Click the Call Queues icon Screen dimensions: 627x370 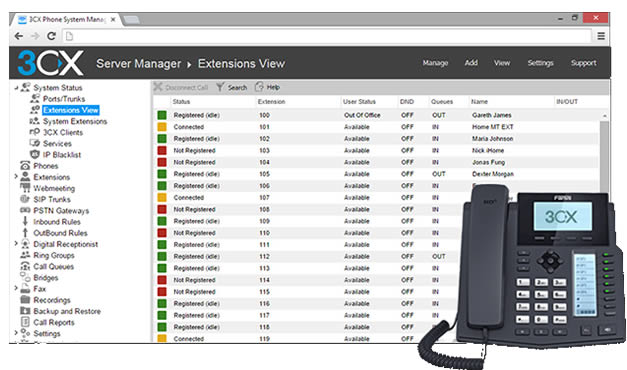[25, 266]
